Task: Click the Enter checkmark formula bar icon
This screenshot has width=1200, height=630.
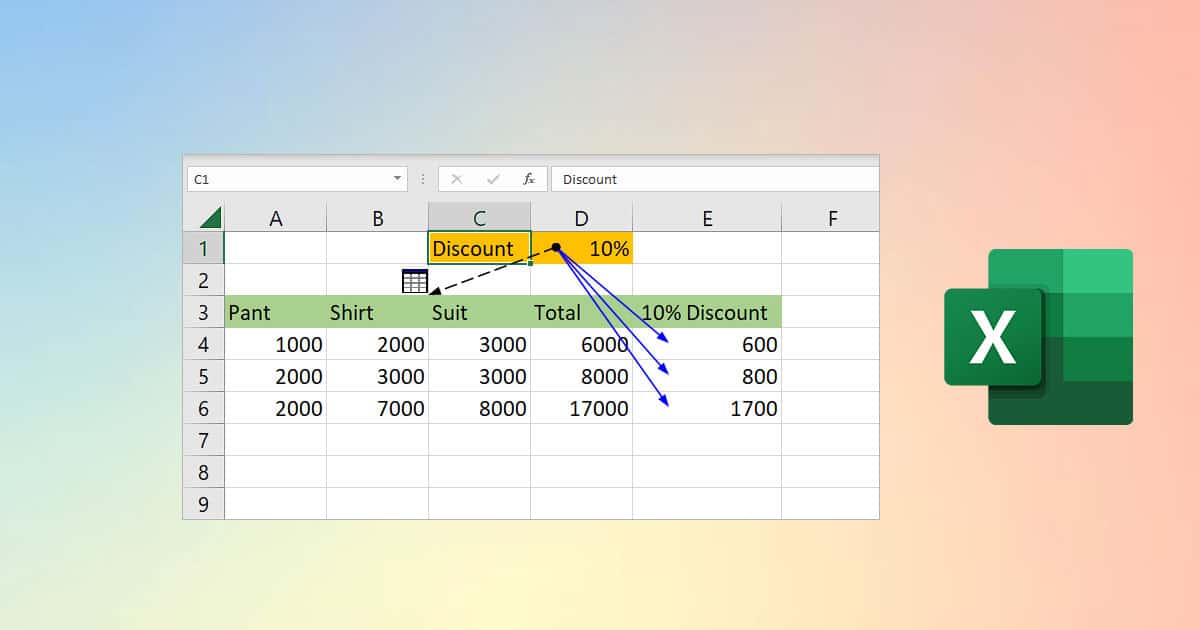Action: coord(493,179)
